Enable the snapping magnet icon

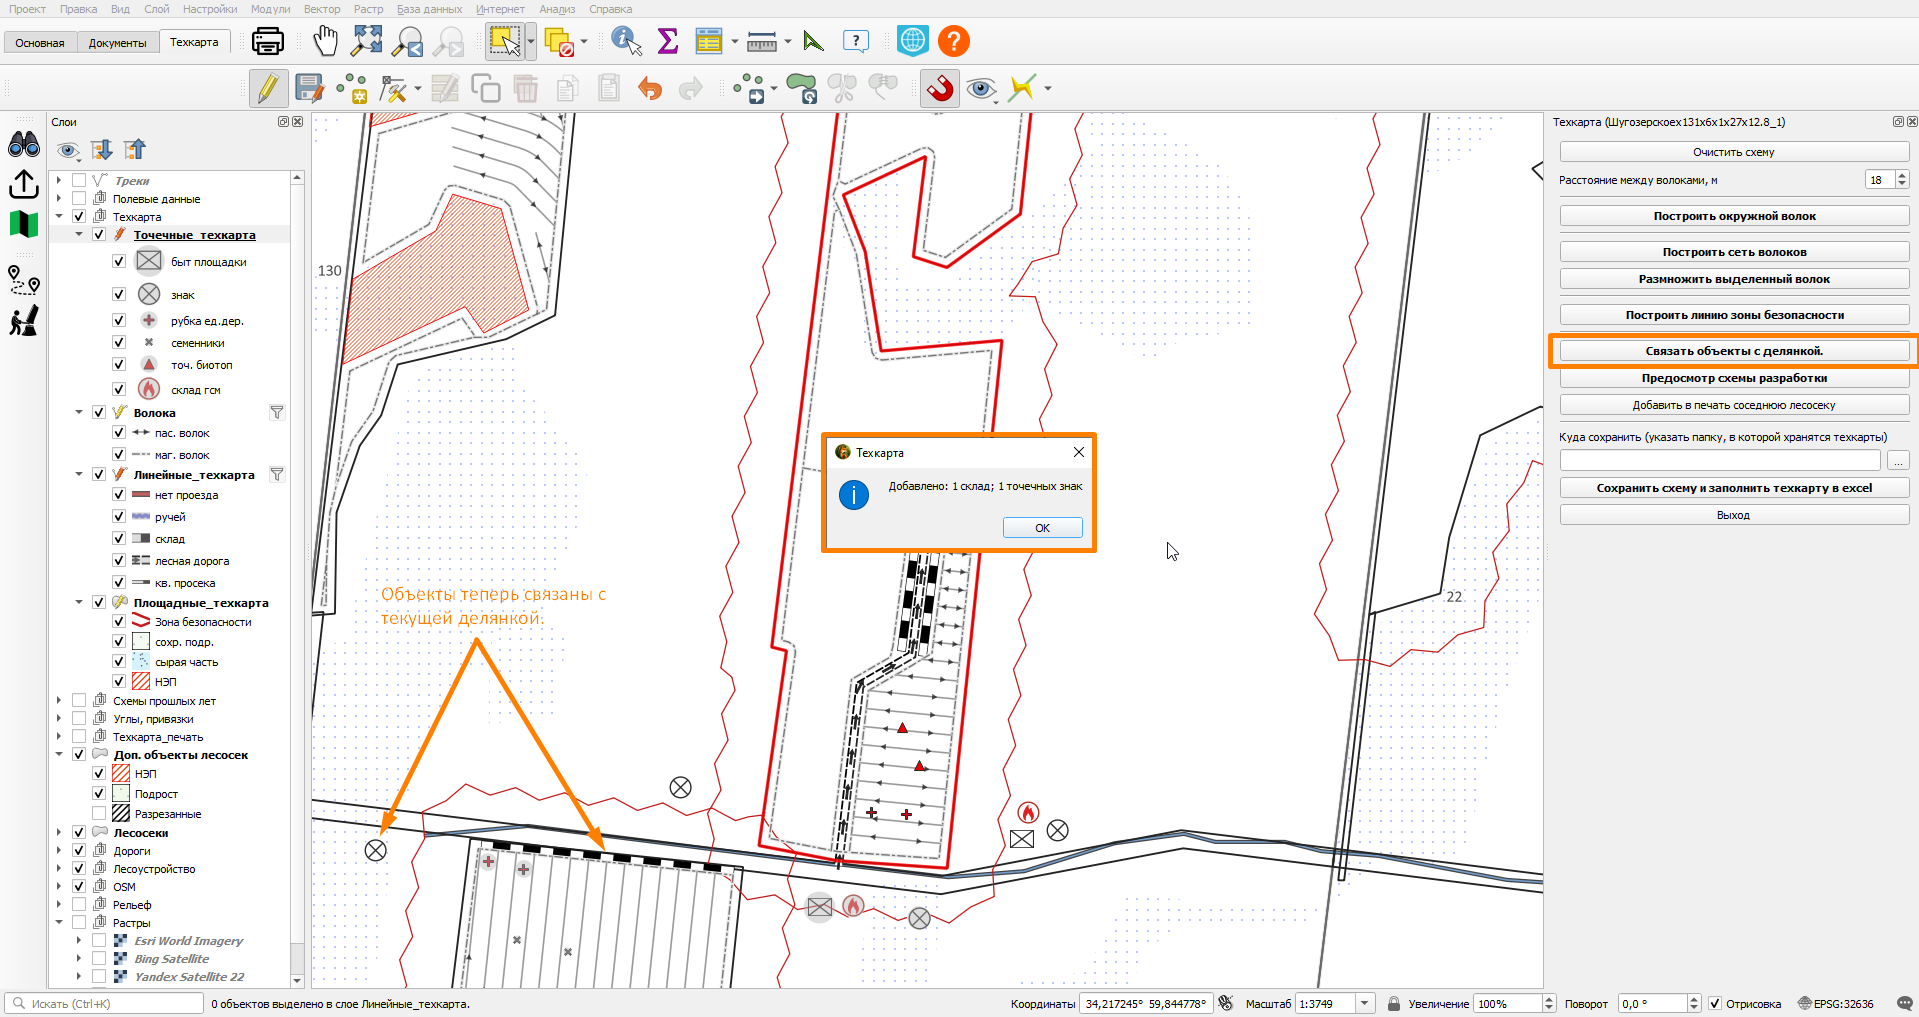click(x=939, y=88)
